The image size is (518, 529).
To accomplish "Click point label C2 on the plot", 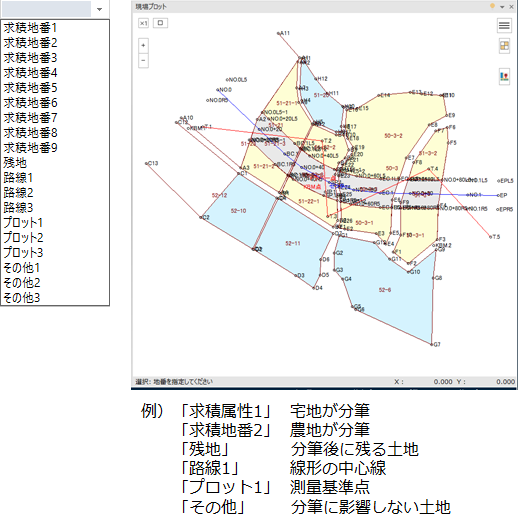I will point(206,217).
